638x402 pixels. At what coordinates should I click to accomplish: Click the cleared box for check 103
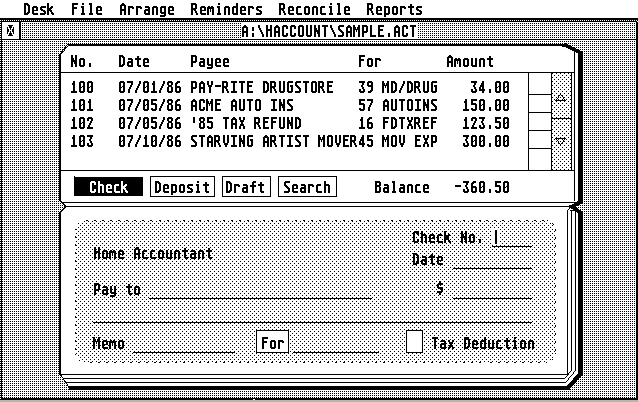(540, 140)
